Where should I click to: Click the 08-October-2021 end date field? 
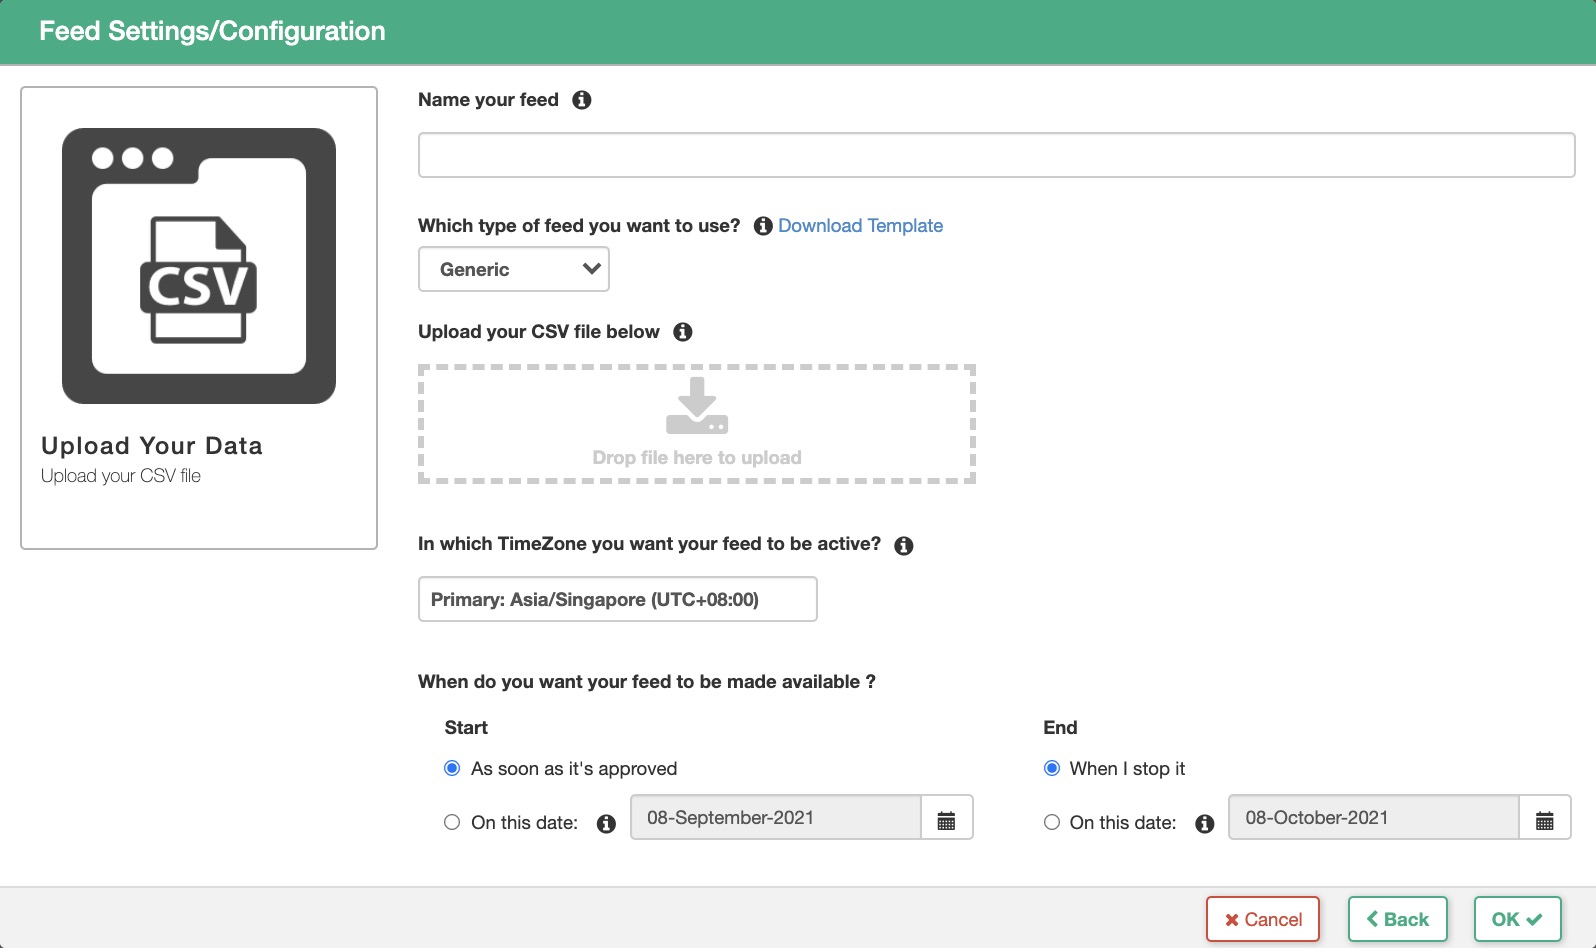(x=1374, y=818)
